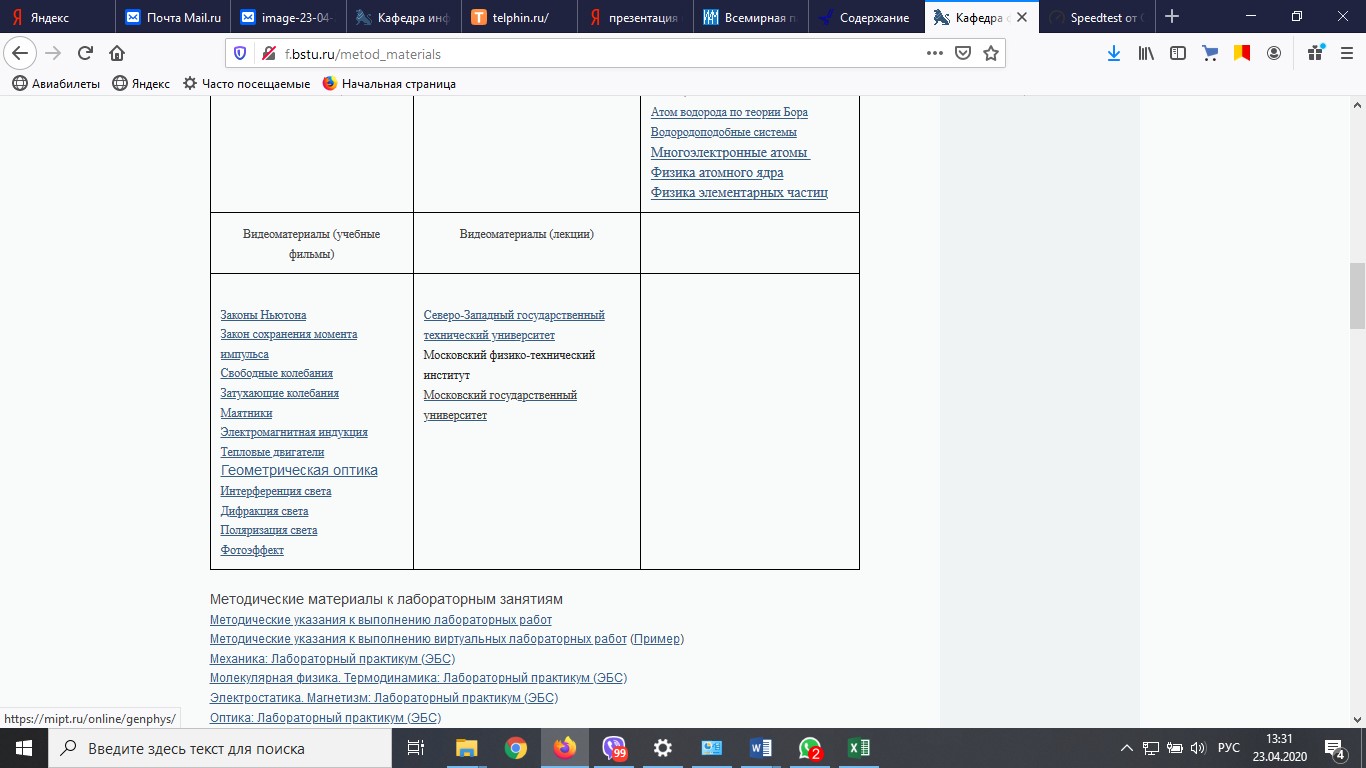Open Московский государственный университет lectures

pyautogui.click(x=500, y=405)
